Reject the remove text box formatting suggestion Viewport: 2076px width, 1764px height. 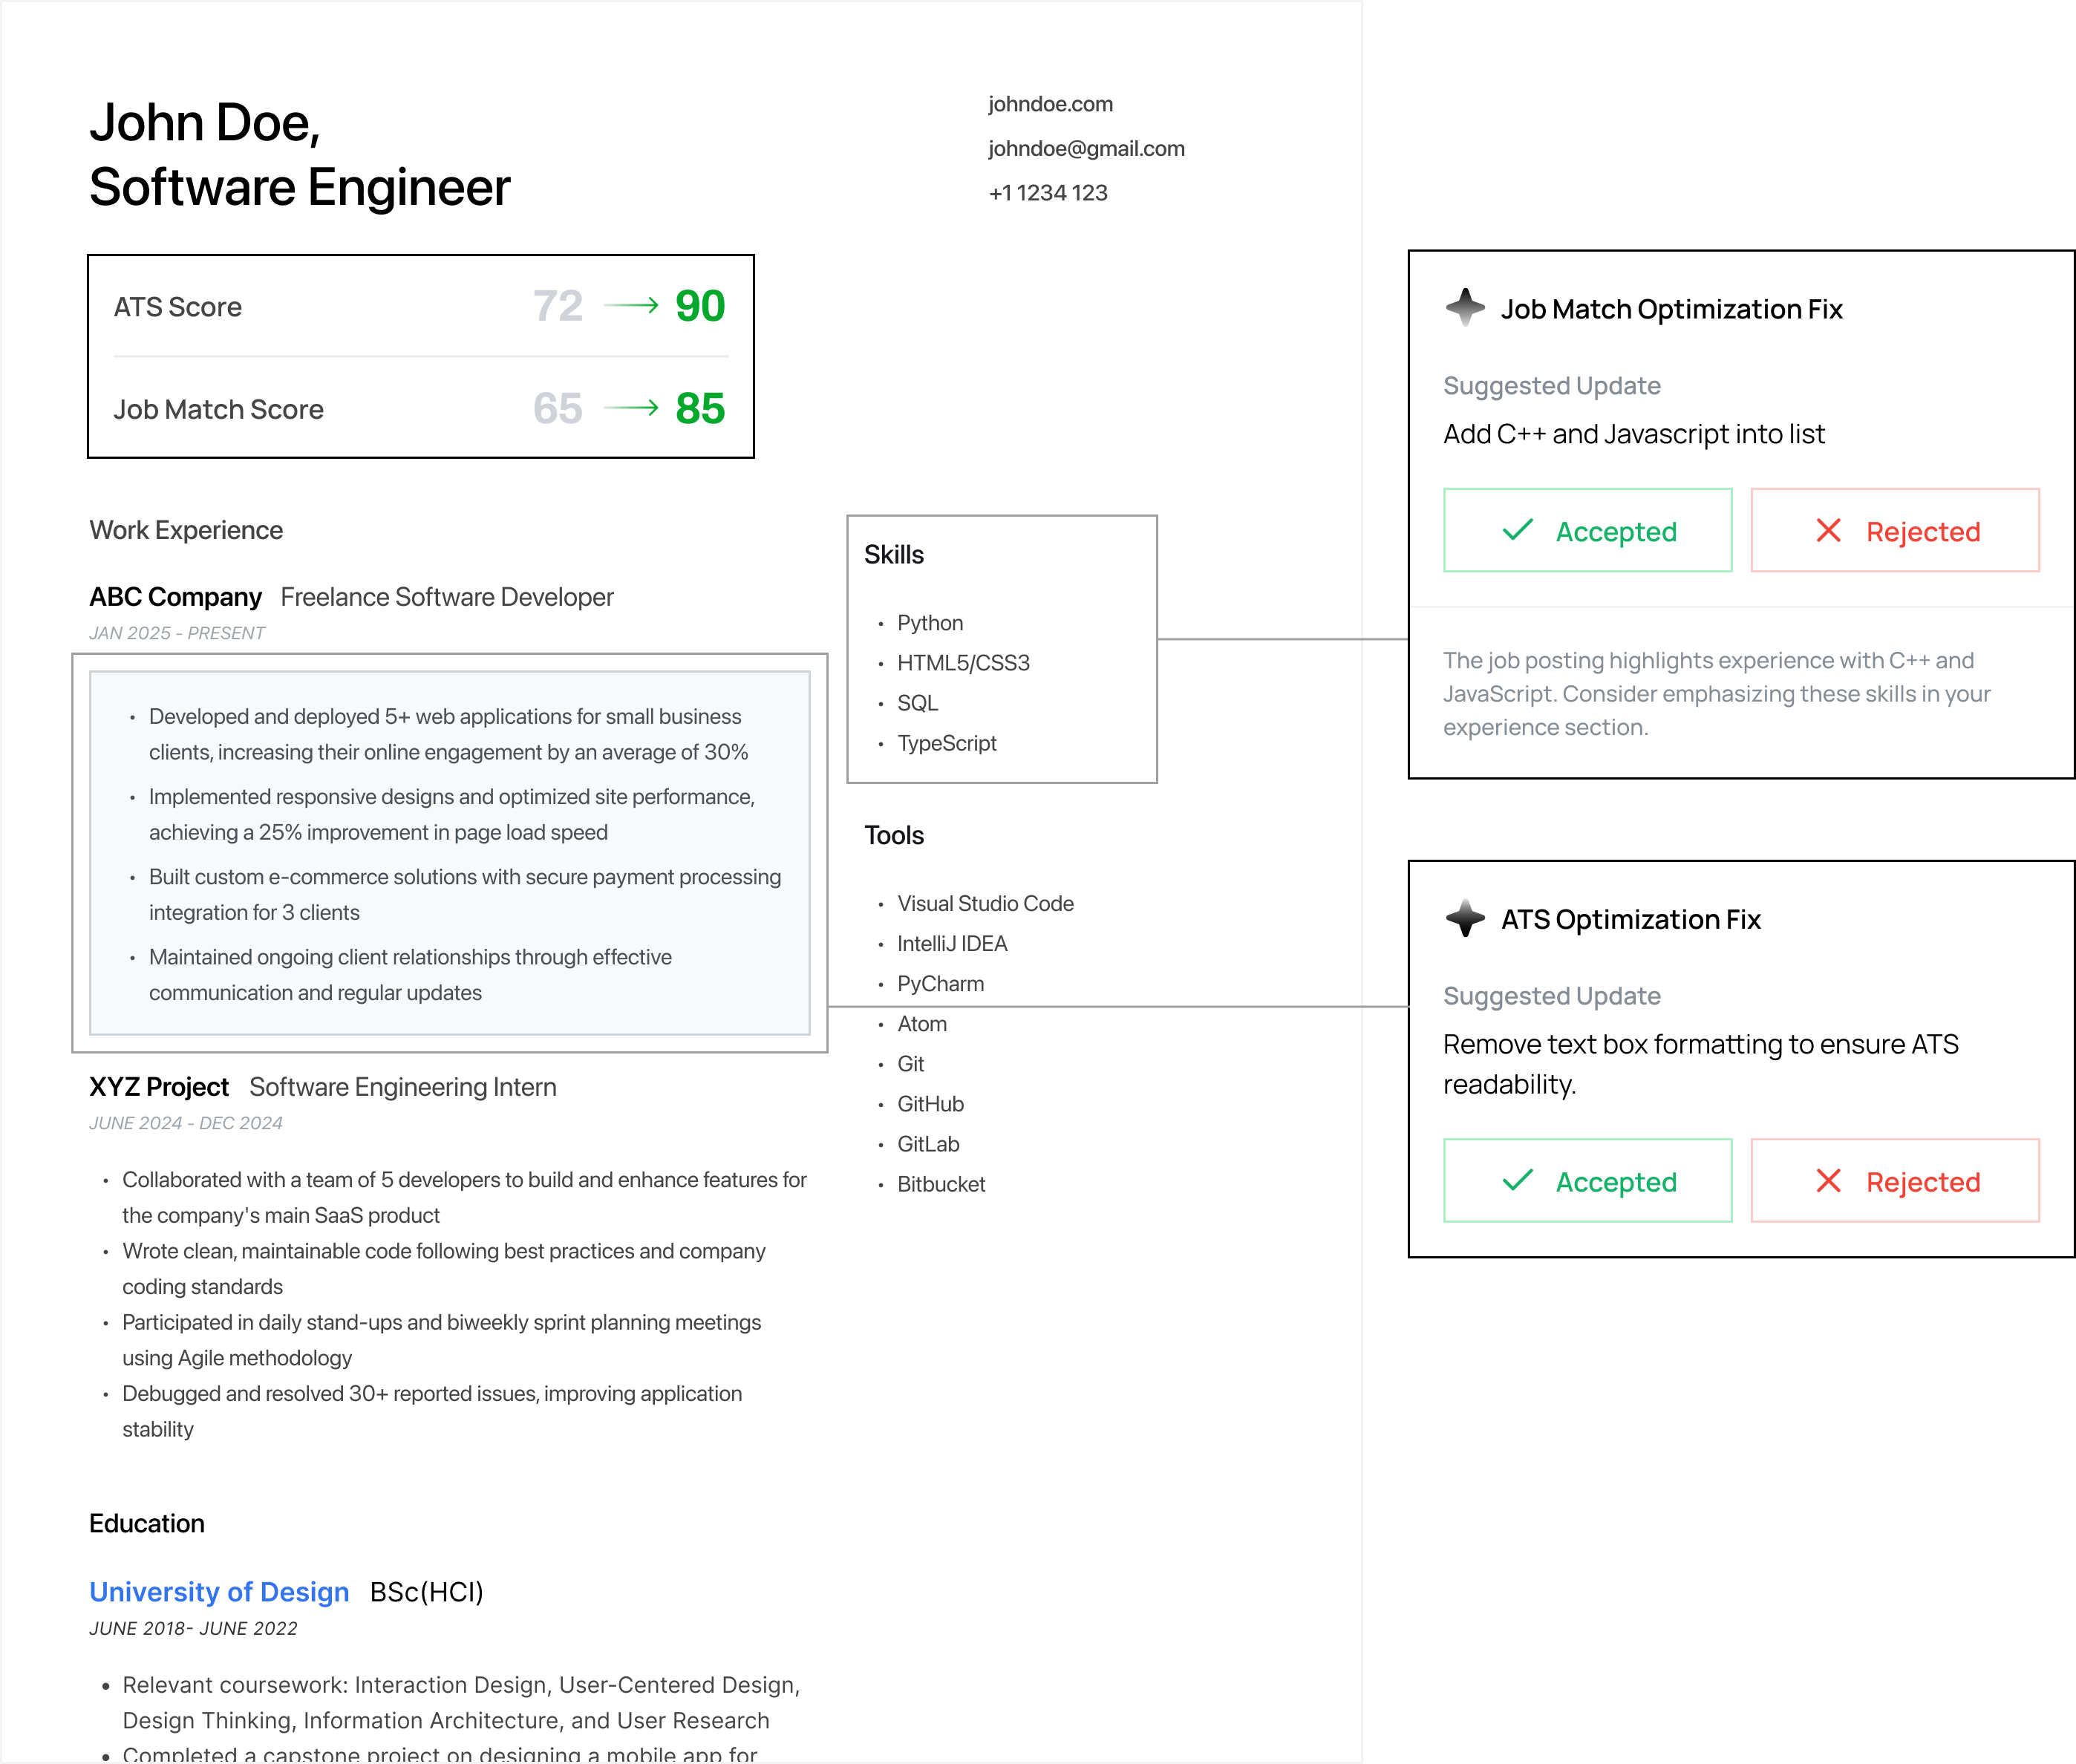[1894, 1181]
